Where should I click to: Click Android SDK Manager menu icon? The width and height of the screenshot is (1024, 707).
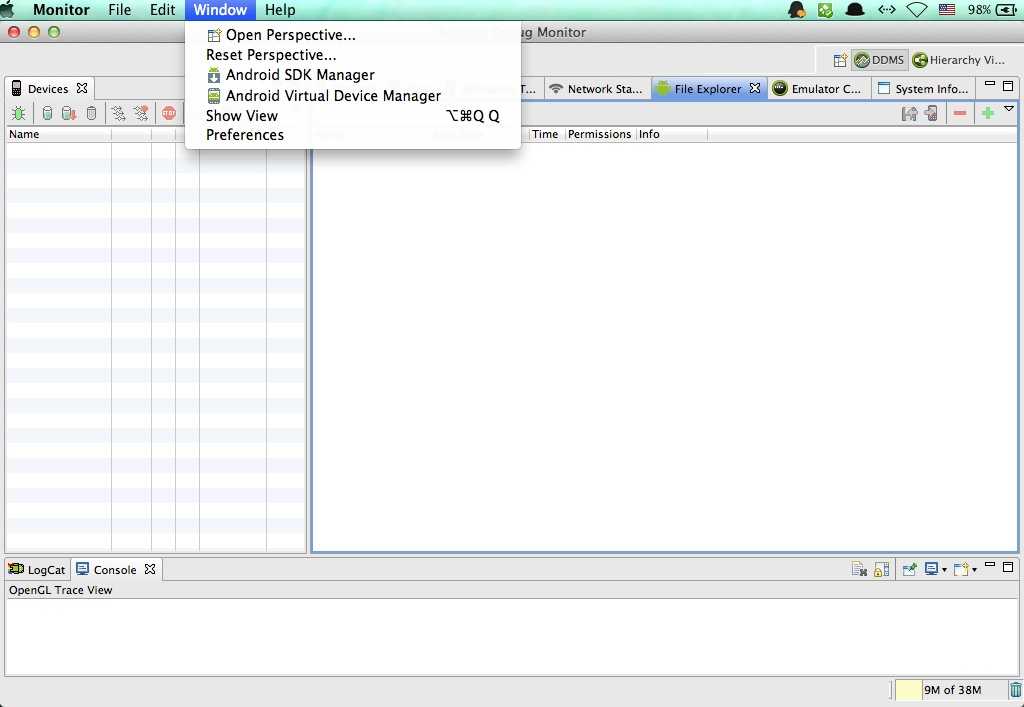[x=214, y=75]
